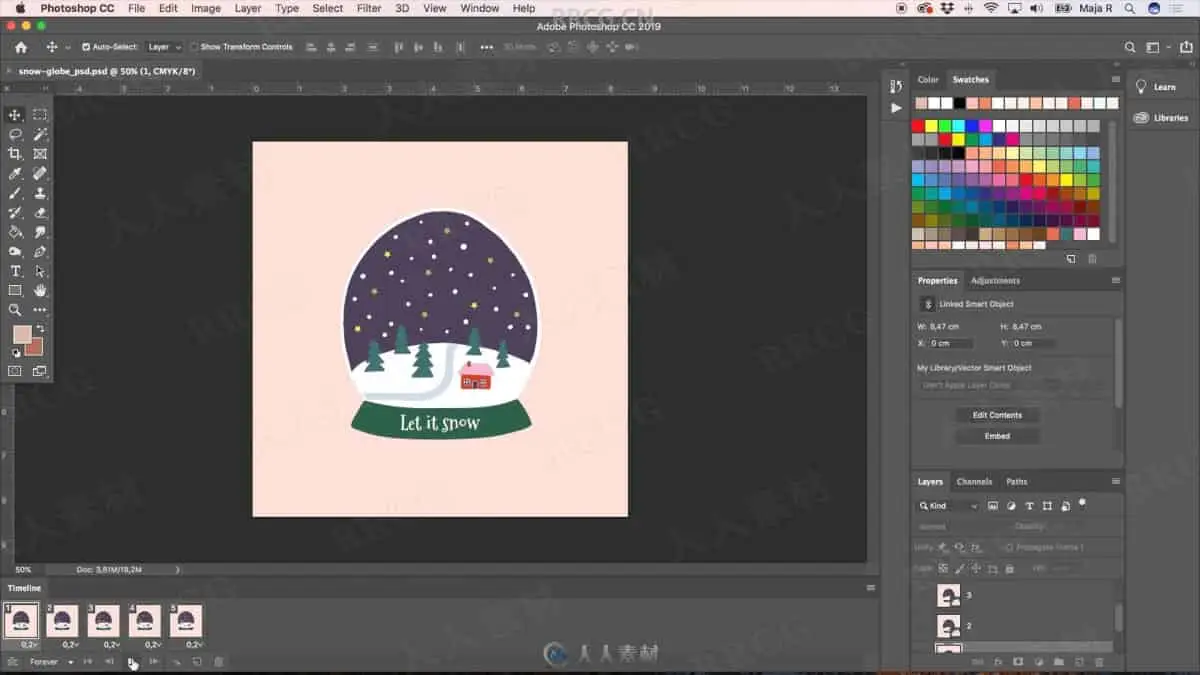Select the Lasso tool
1200x675 pixels.
(x=16, y=134)
